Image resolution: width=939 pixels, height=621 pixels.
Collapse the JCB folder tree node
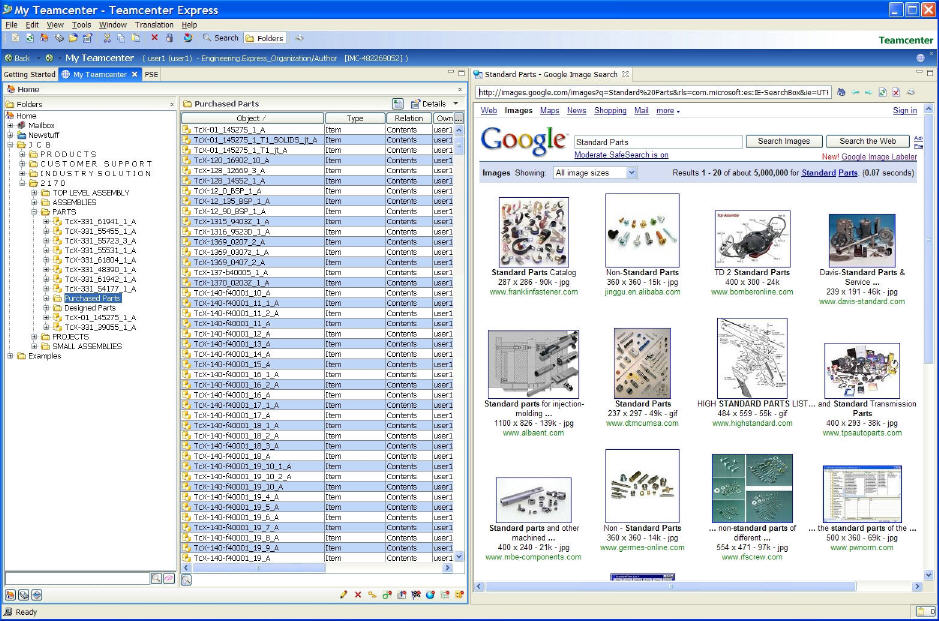tap(10, 145)
